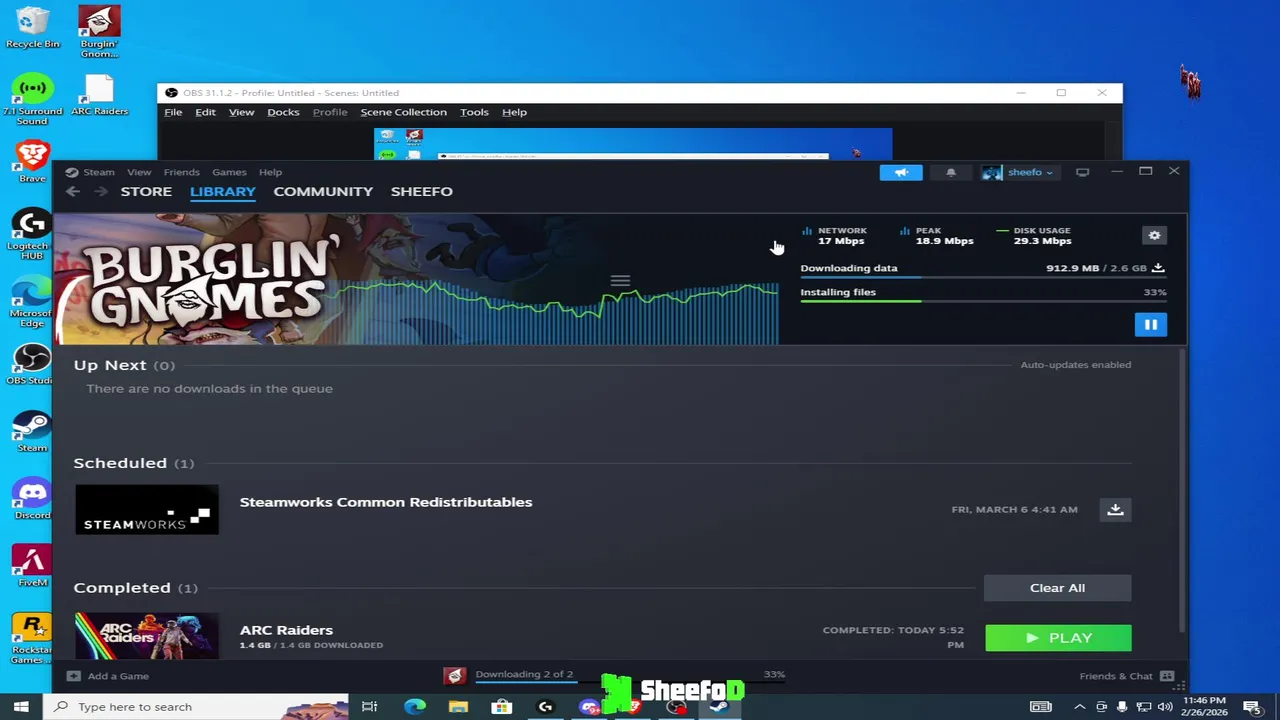The height and width of the screenshot is (720, 1280).
Task: Click the Steam desktop icon
Action: click(32, 432)
